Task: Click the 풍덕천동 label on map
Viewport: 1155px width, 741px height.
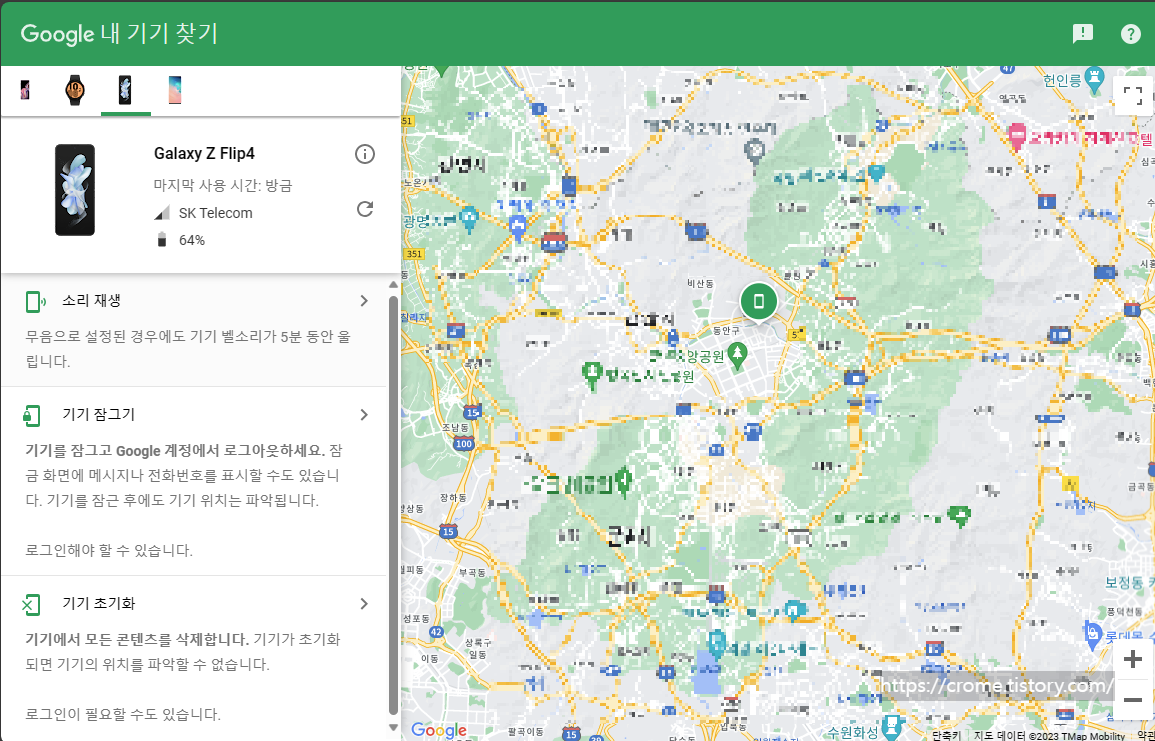Action: click(1126, 612)
